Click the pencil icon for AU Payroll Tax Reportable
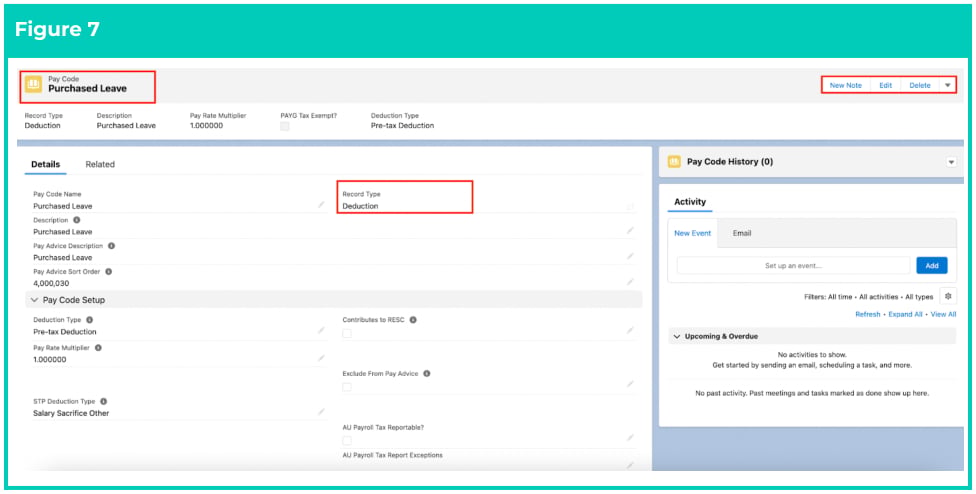The width and height of the screenshot is (976, 494). point(630,438)
